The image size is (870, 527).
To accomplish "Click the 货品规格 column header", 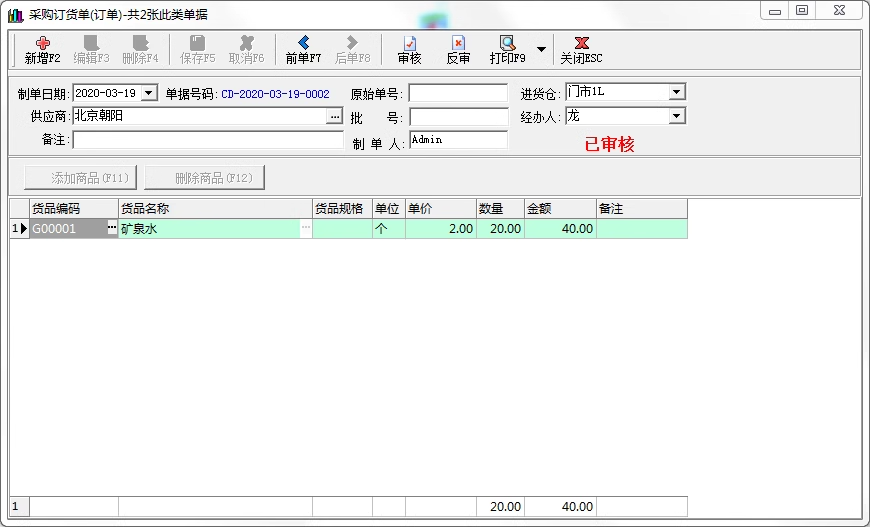I will (x=342, y=209).
